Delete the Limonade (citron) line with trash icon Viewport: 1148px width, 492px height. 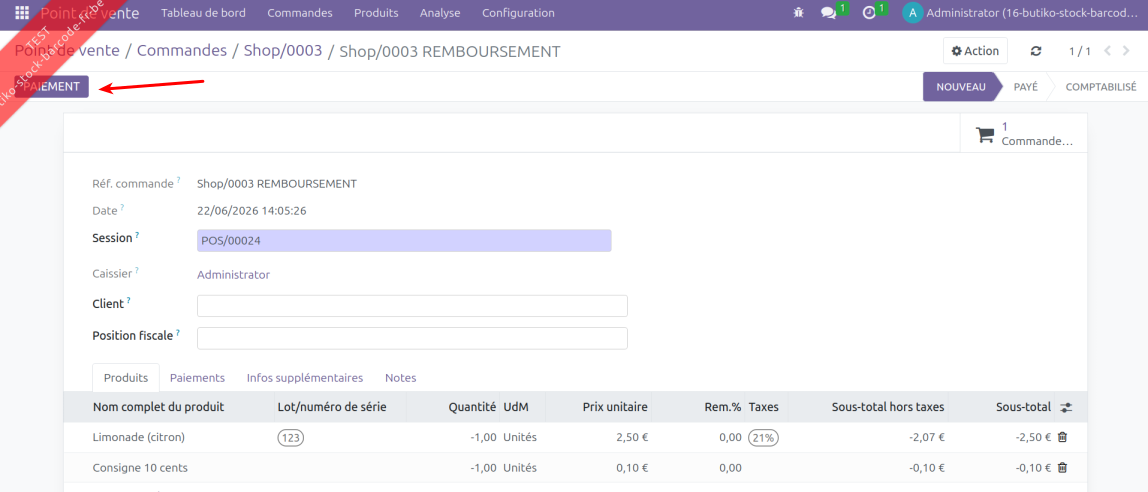click(1063, 437)
